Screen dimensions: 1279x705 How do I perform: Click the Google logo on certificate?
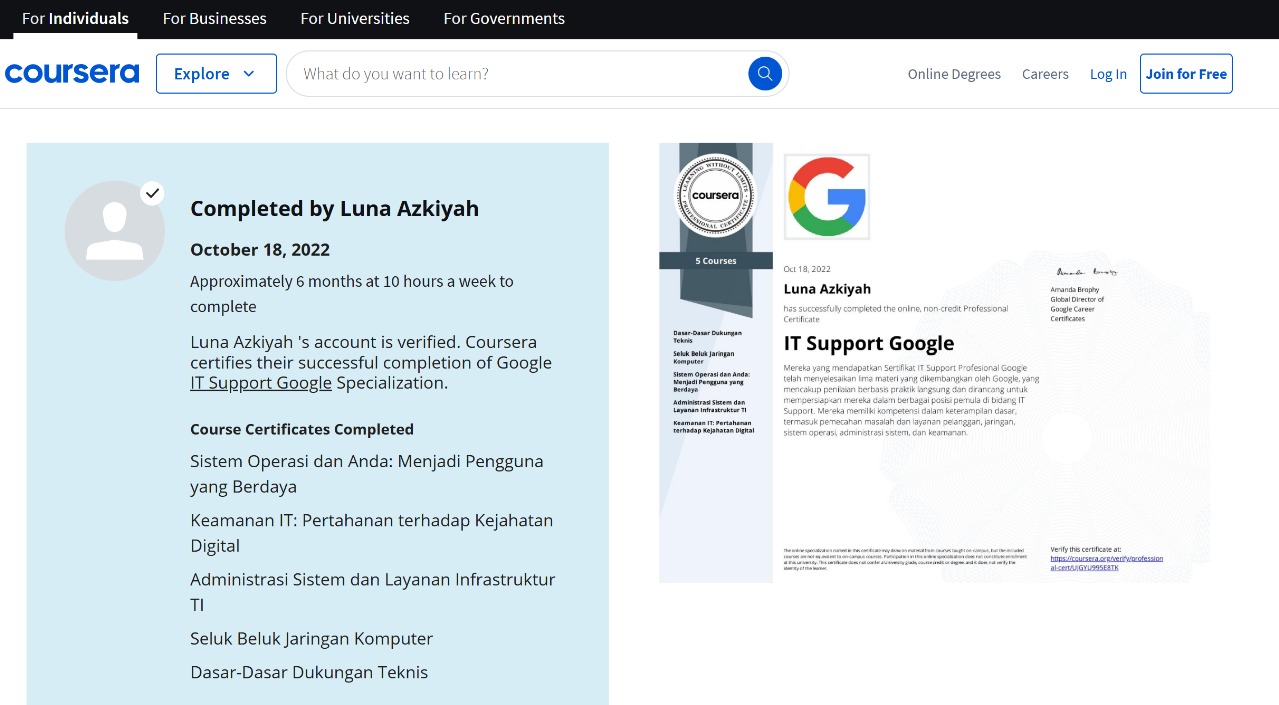(826, 196)
